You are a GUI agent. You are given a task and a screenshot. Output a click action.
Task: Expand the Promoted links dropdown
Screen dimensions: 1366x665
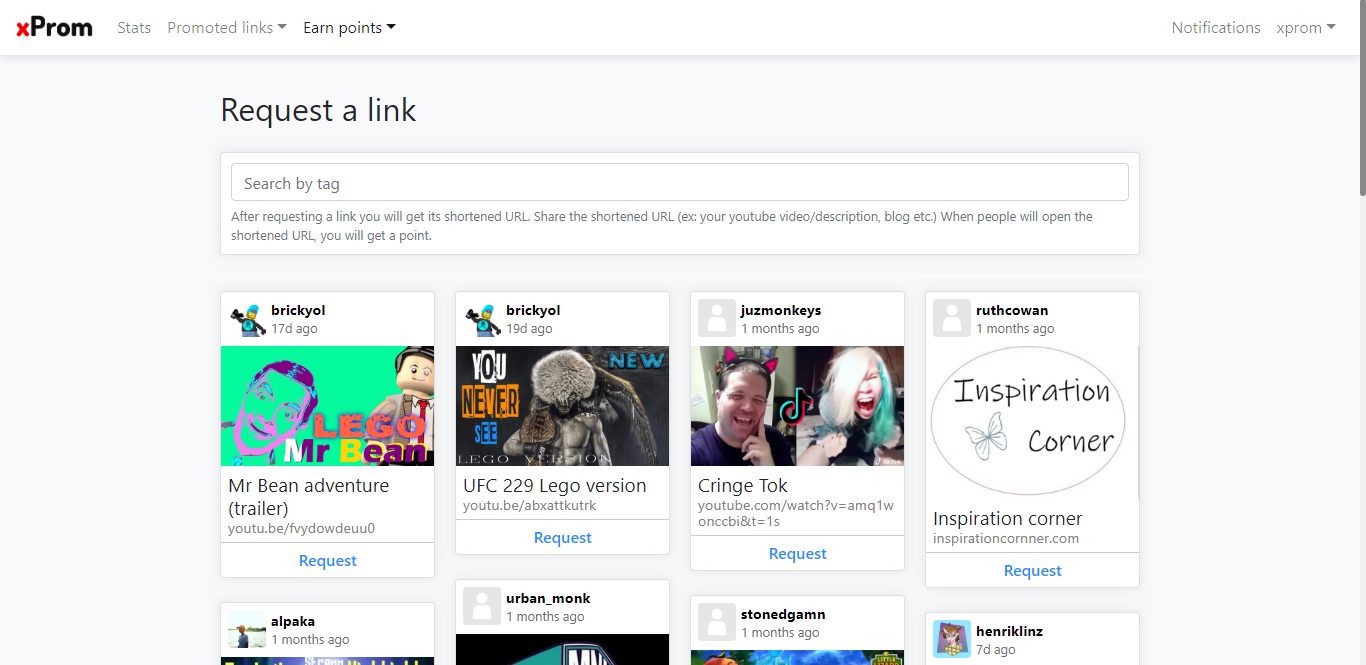pos(227,28)
